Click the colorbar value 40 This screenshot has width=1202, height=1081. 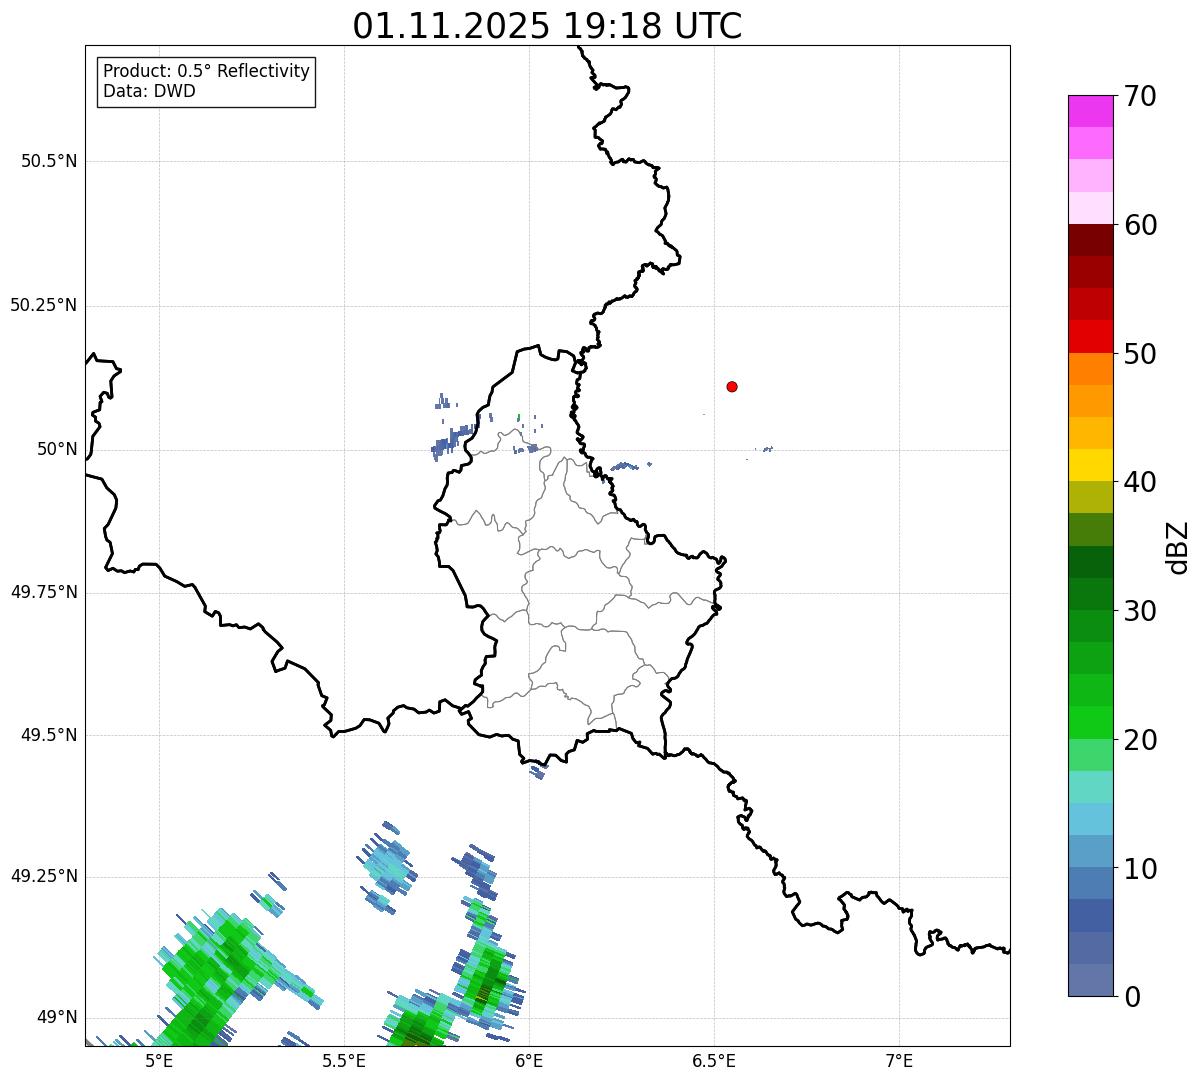(1140, 482)
